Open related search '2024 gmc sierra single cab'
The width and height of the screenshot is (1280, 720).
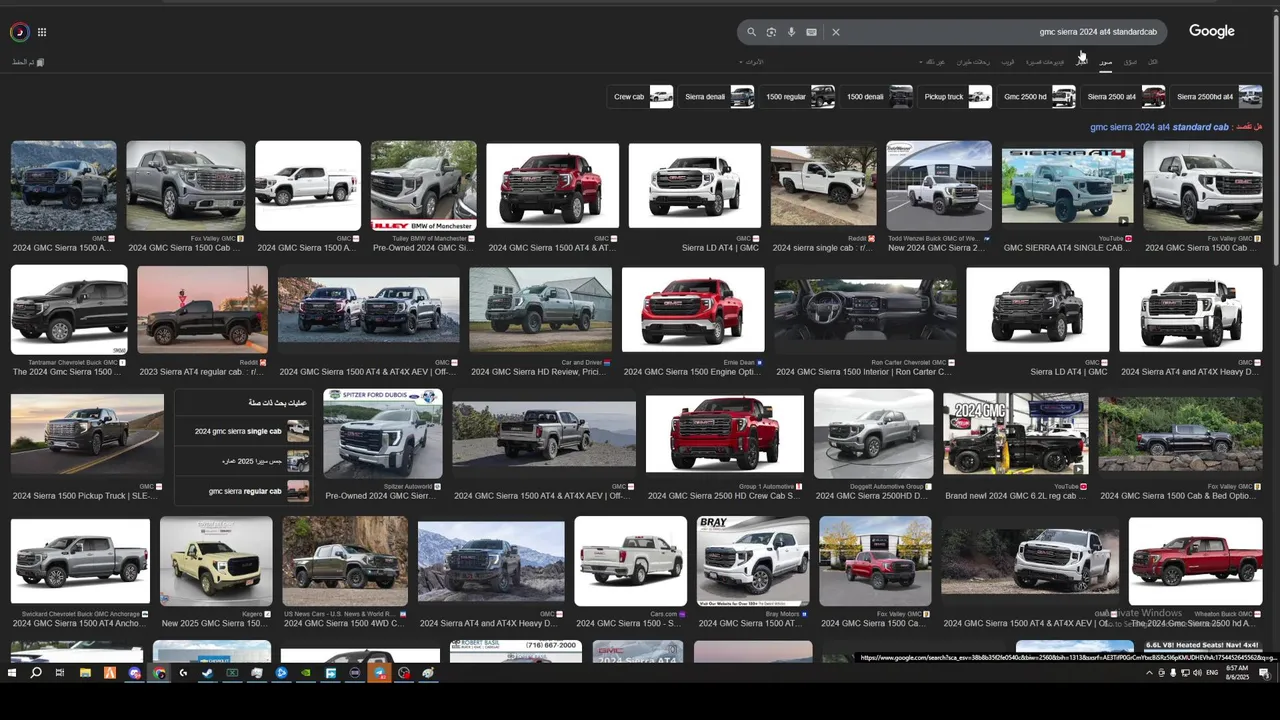click(243, 431)
